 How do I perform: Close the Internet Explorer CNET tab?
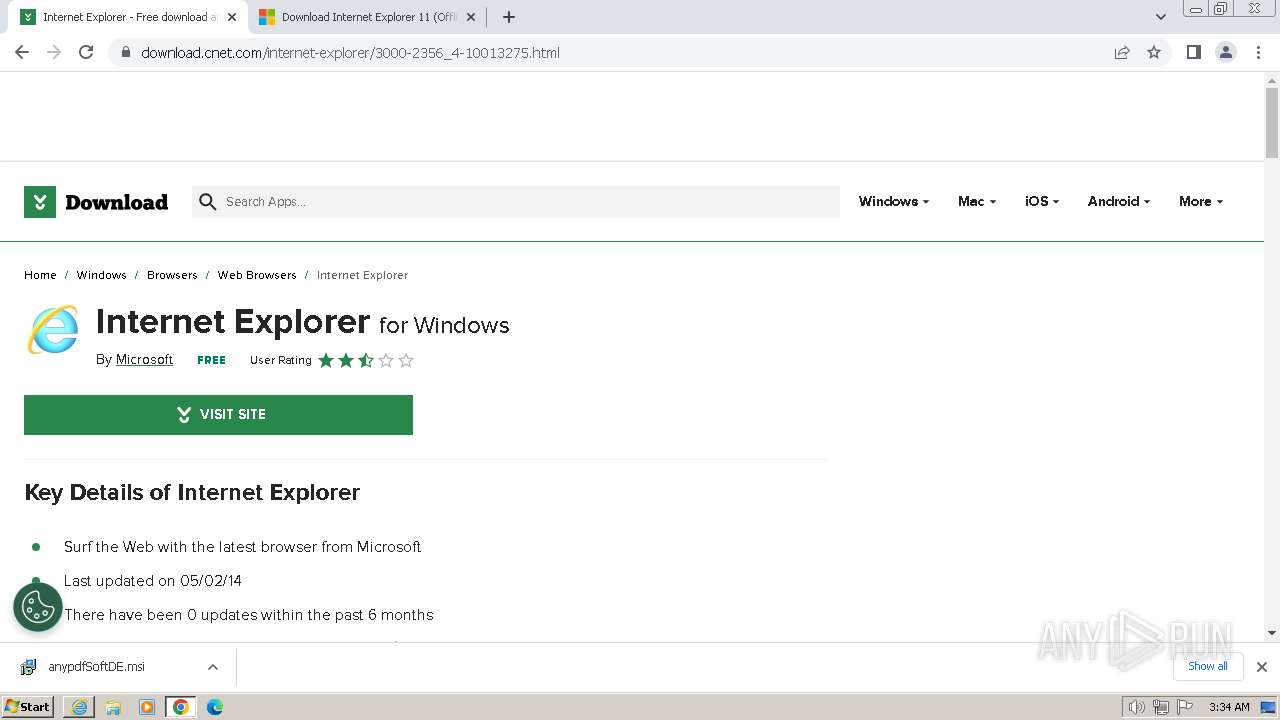[232, 17]
